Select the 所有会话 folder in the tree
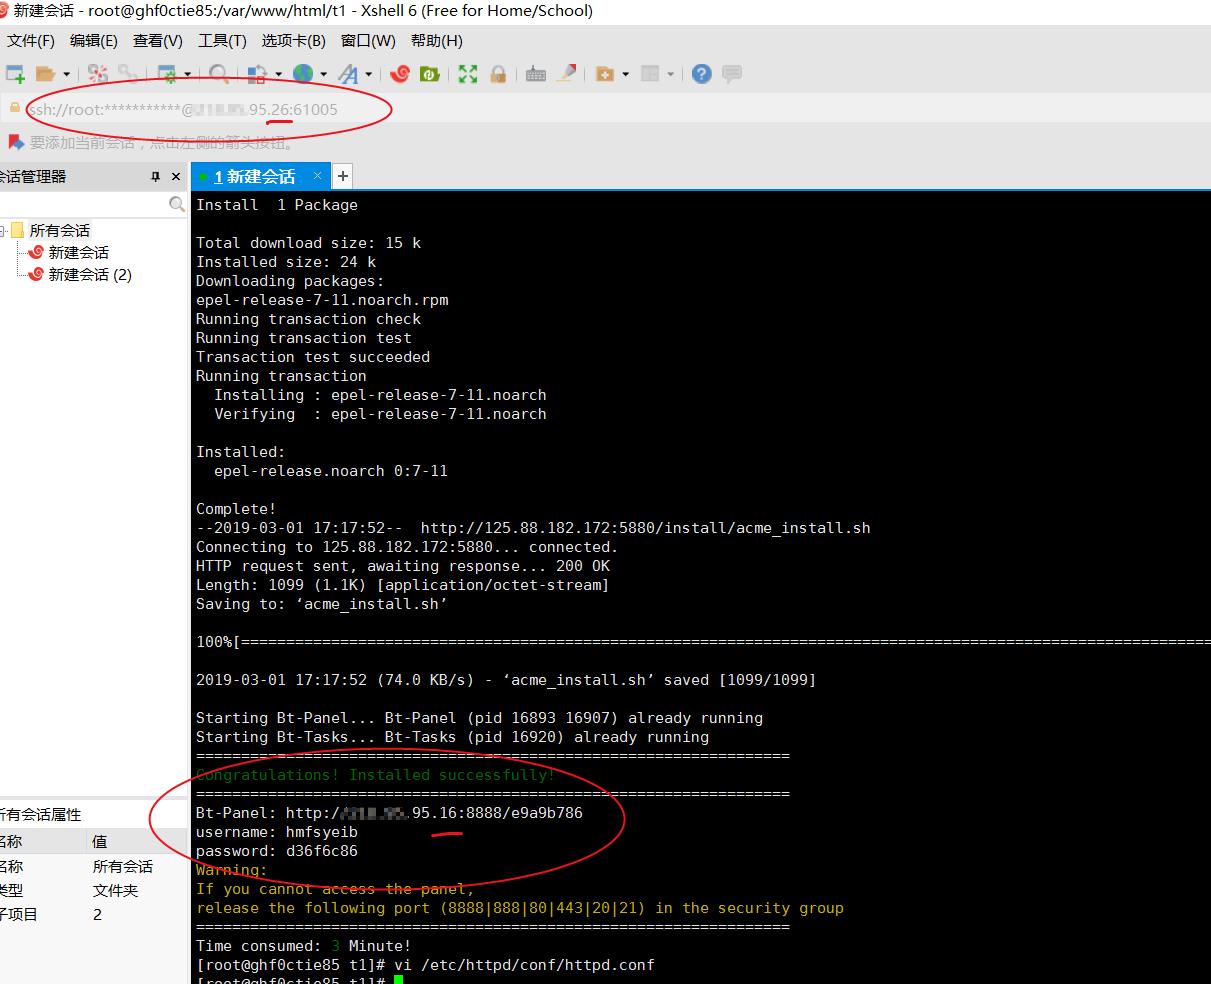 [60, 230]
